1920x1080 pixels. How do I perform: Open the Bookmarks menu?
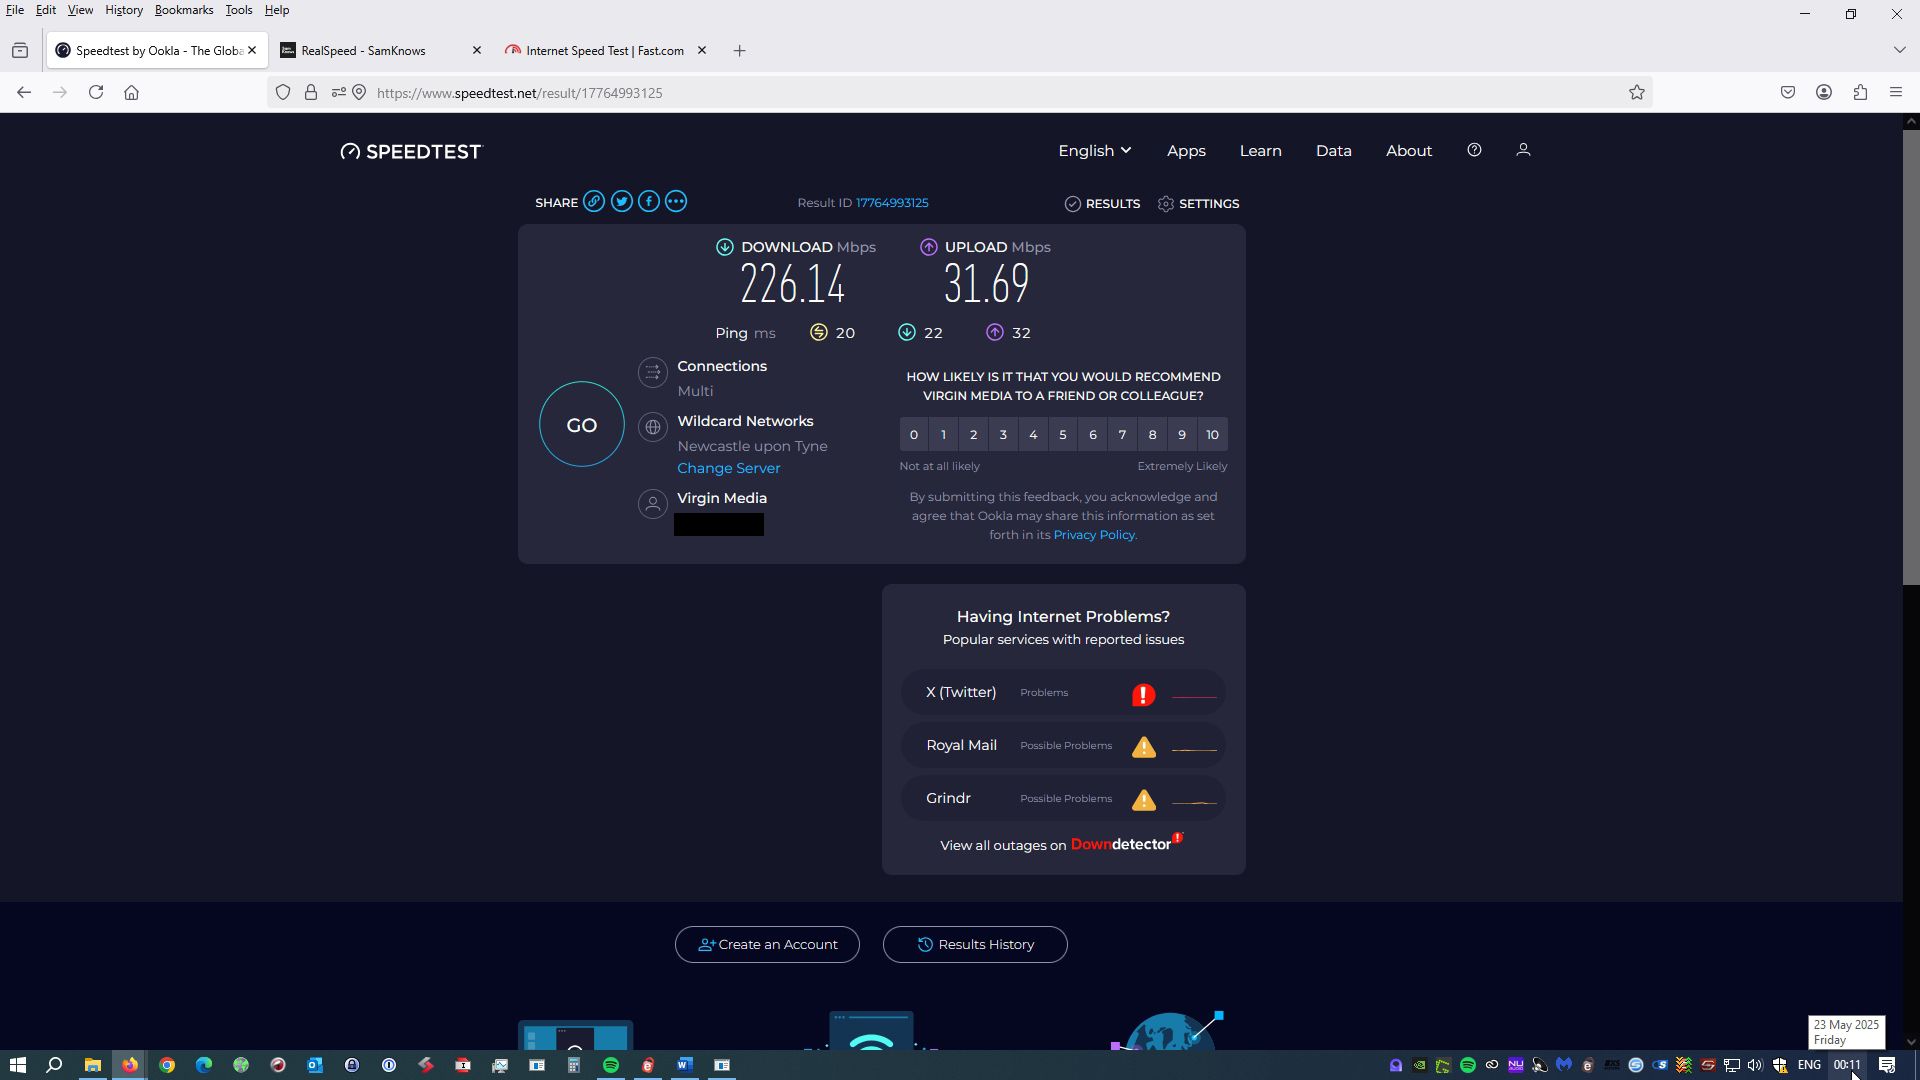(x=183, y=10)
